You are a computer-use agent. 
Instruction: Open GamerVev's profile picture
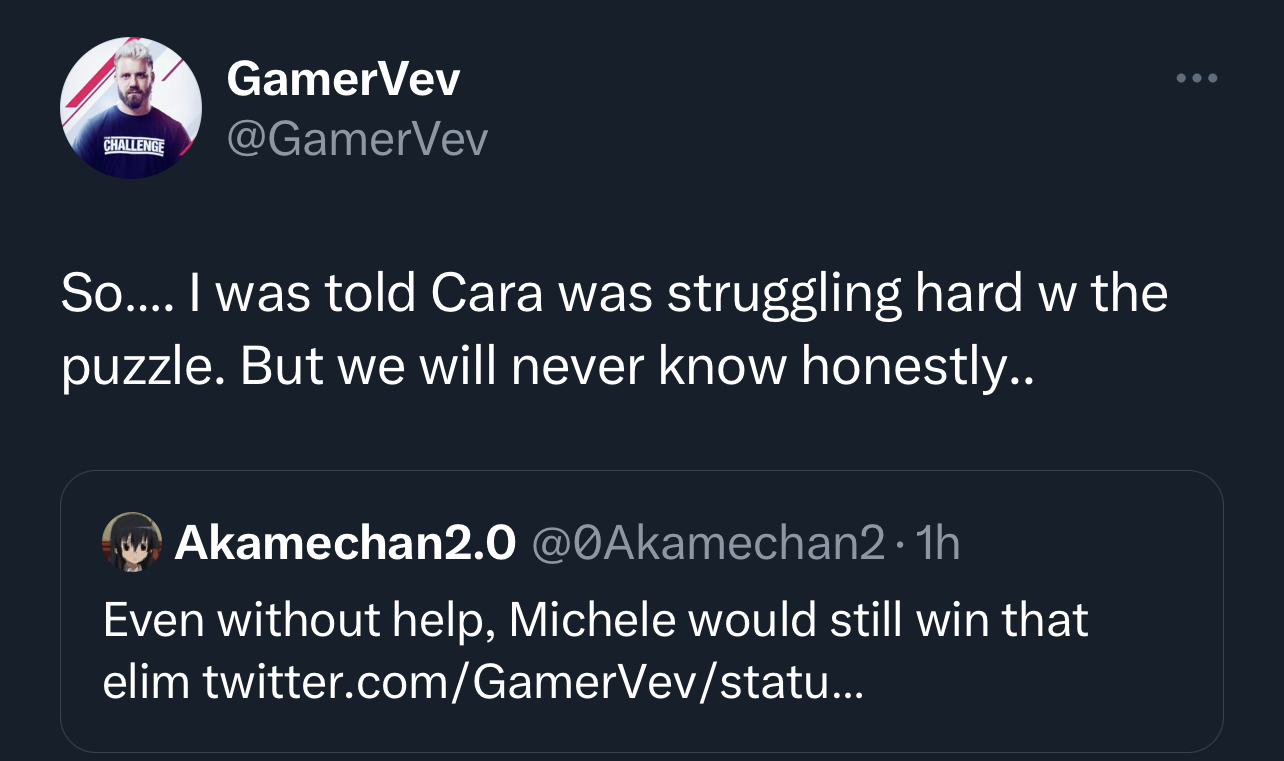coord(131,109)
